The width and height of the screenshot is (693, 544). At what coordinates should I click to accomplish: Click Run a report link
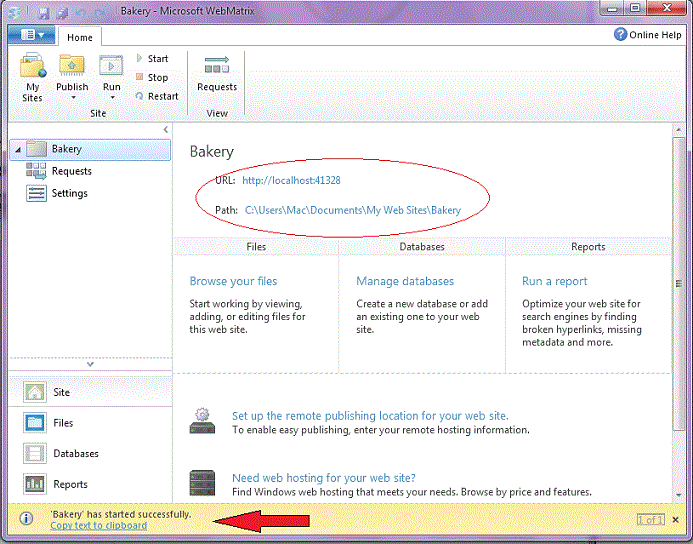[x=555, y=281]
